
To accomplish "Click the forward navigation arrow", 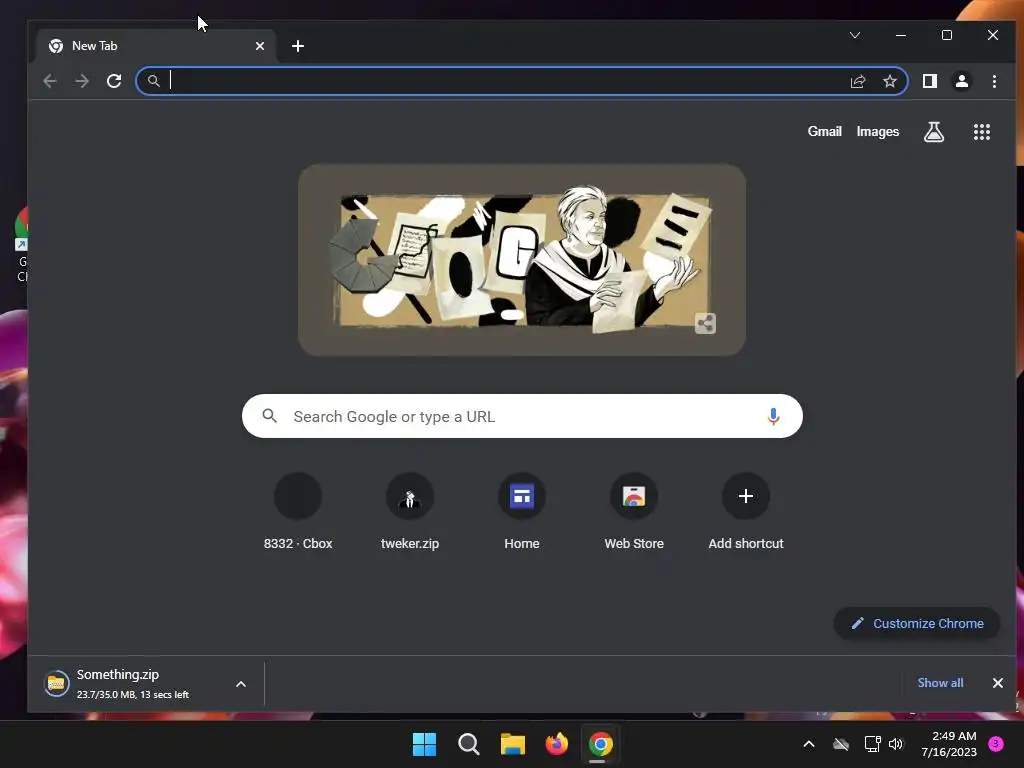I will (82, 81).
